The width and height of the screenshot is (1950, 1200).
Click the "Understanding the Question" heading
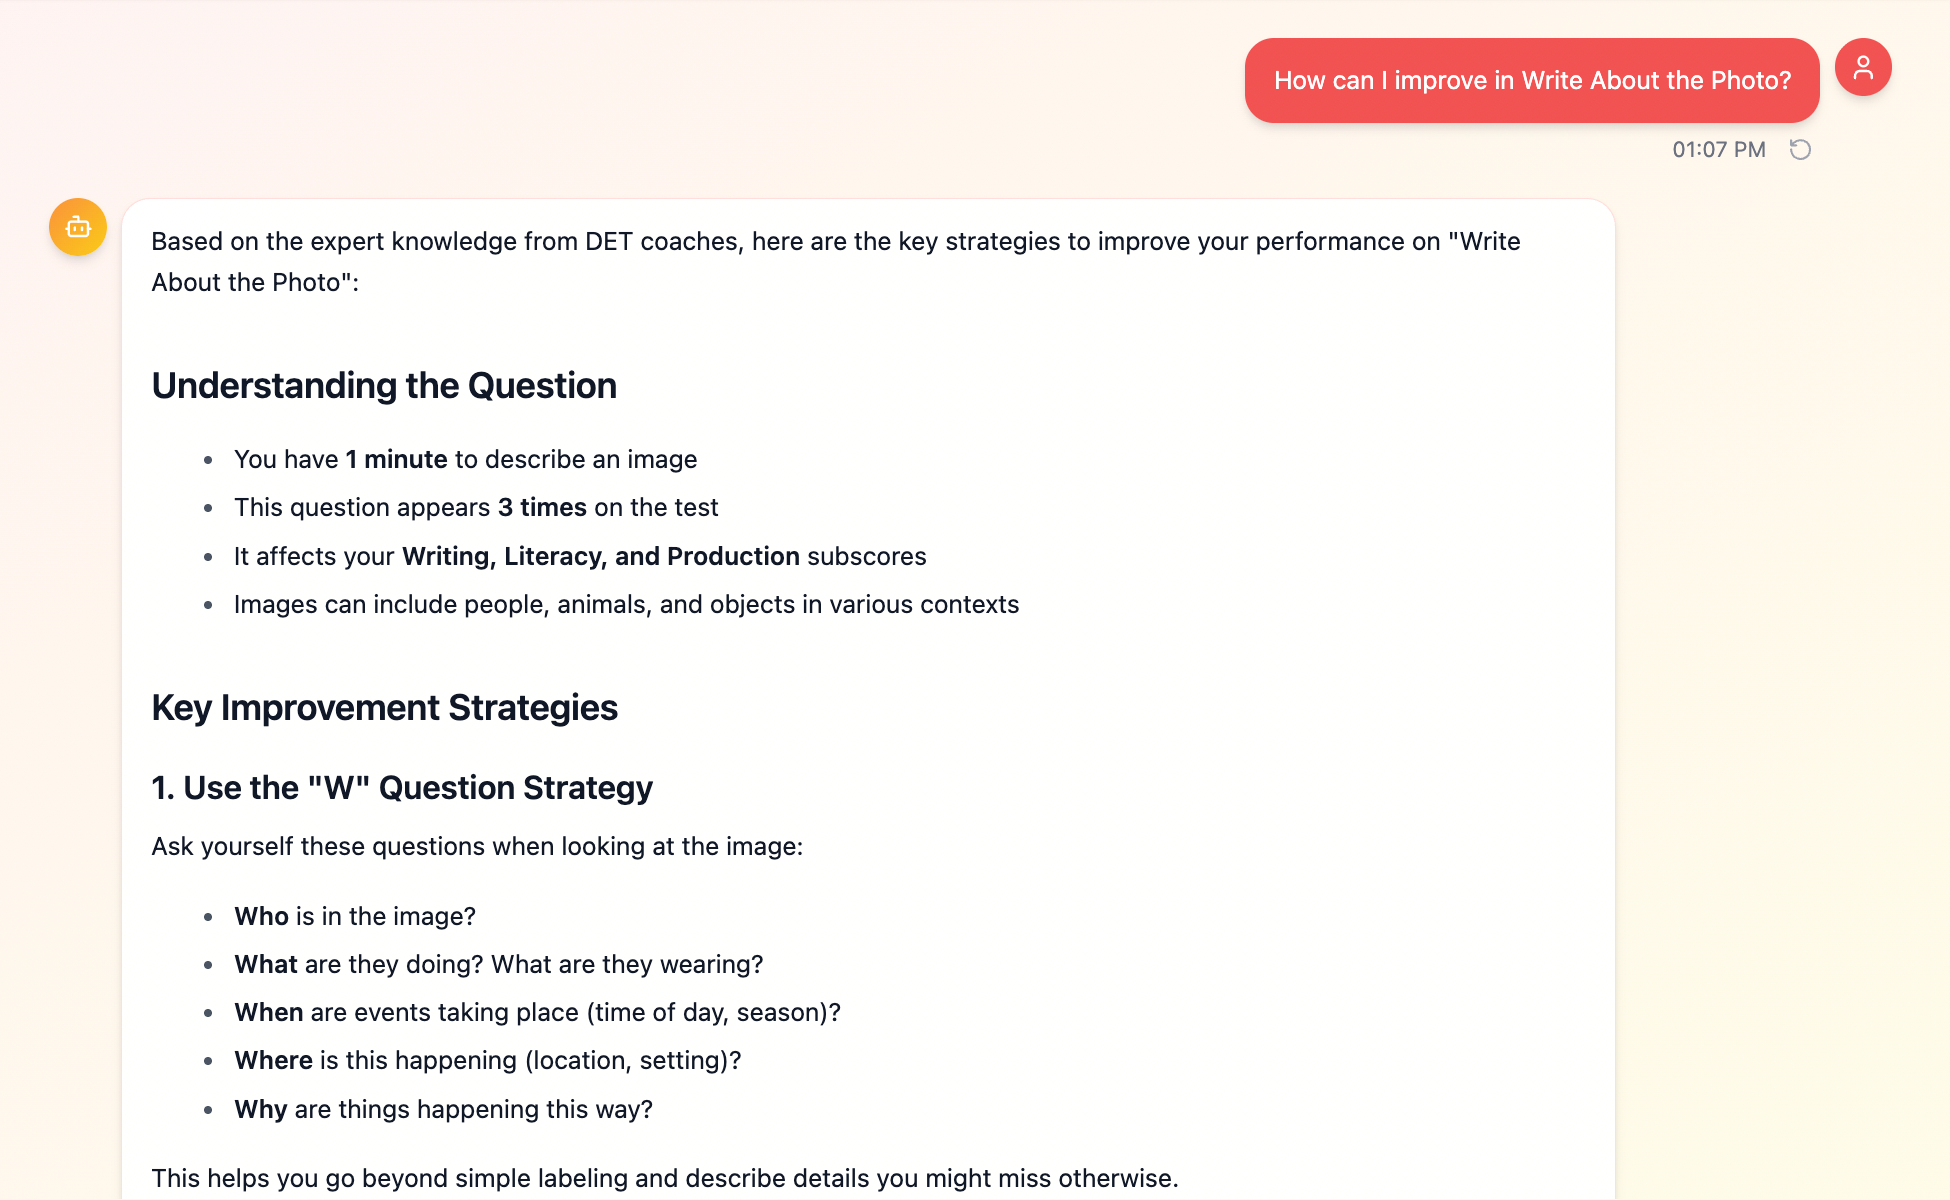pos(384,386)
